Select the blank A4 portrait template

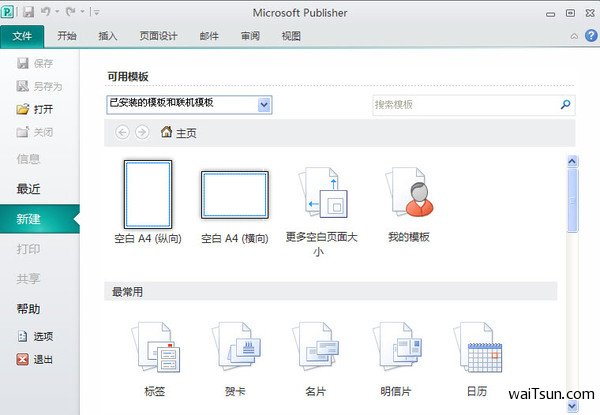tap(147, 194)
